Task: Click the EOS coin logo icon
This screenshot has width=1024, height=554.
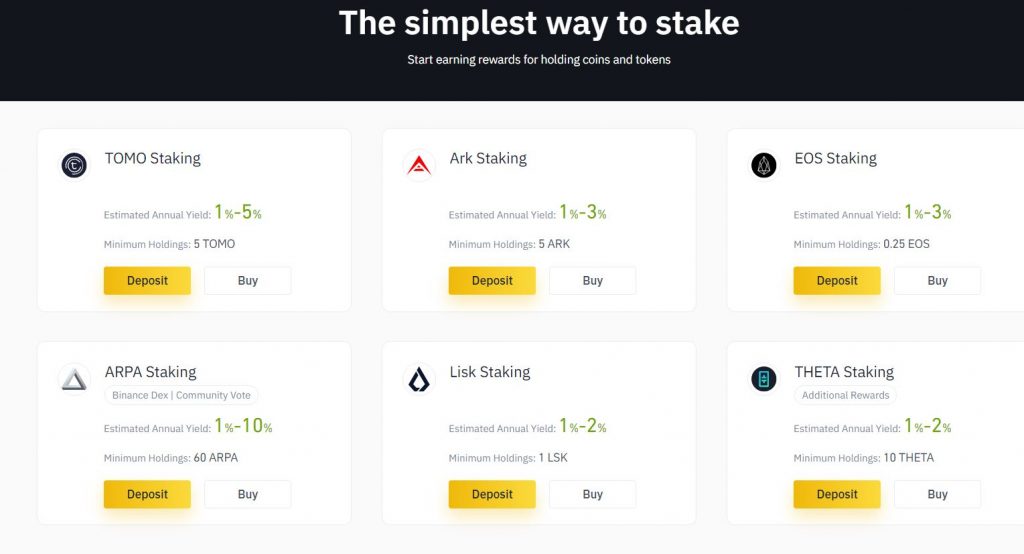Action: point(763,165)
